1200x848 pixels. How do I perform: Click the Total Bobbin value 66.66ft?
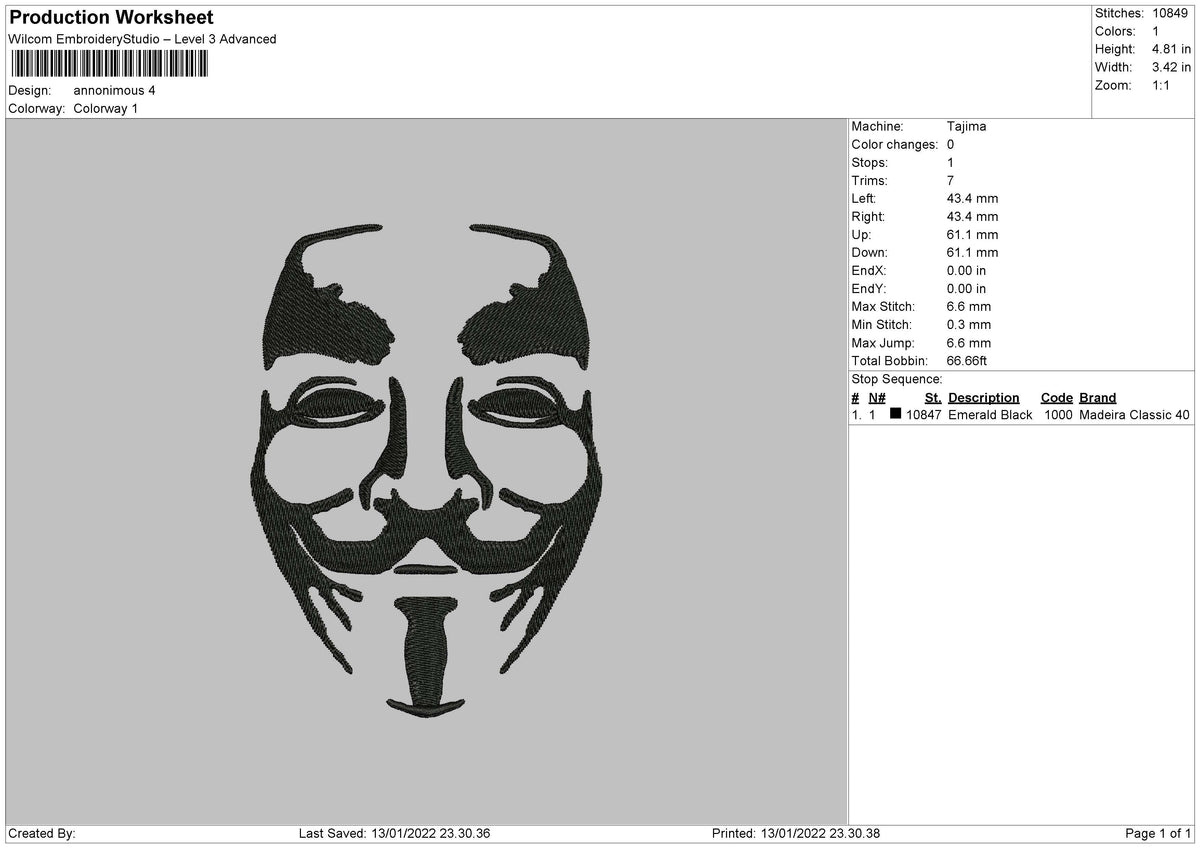coord(967,360)
